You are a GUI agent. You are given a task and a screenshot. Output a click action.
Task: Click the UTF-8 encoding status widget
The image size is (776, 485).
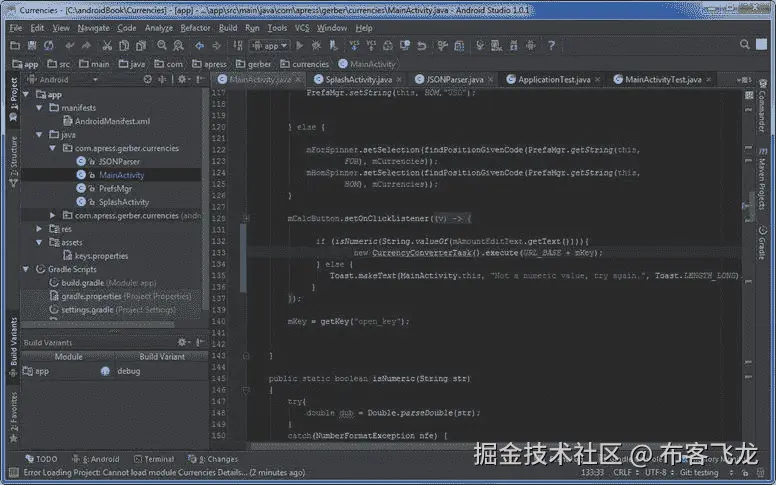[x=658, y=472]
